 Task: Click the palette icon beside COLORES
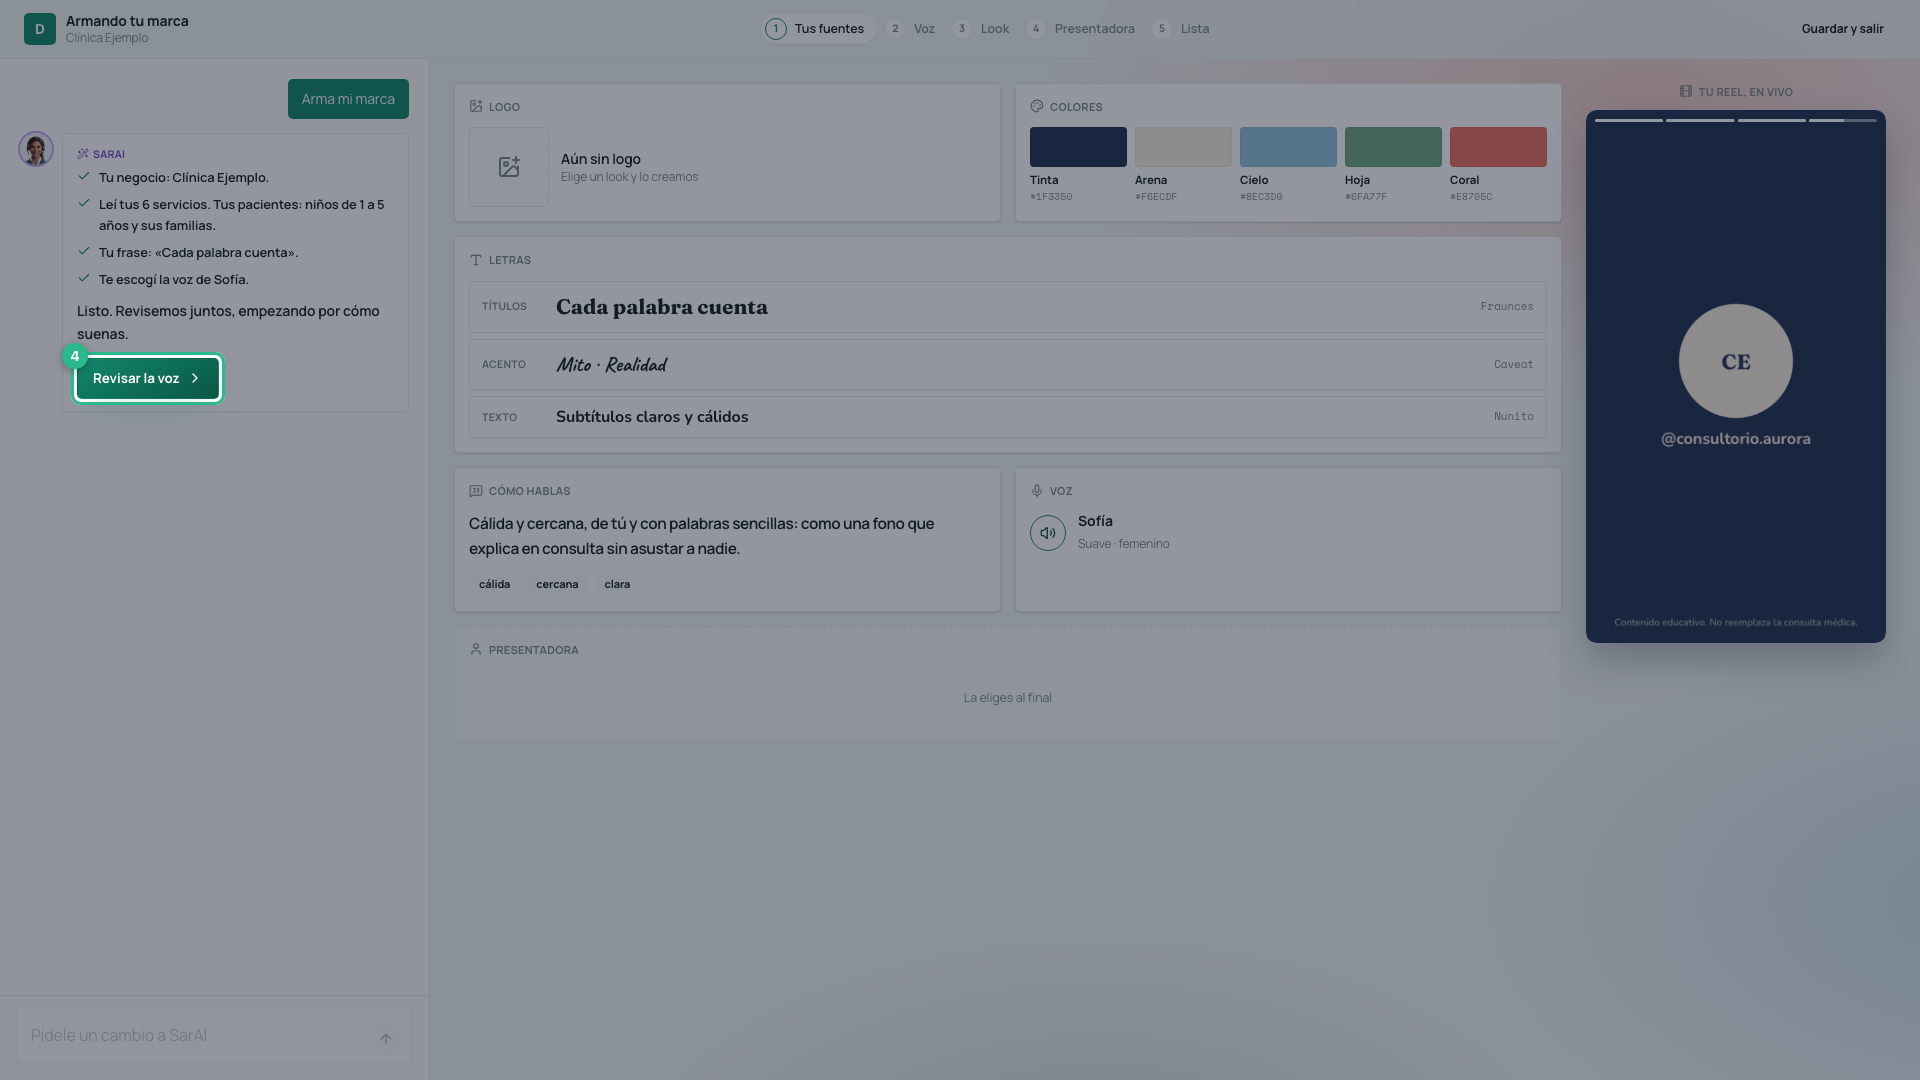tap(1037, 106)
